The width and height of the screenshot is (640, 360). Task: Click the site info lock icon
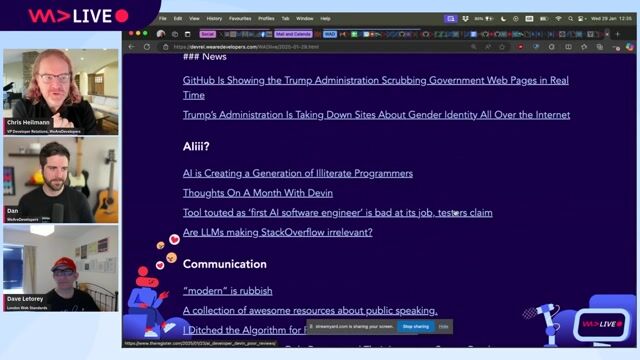(165, 47)
